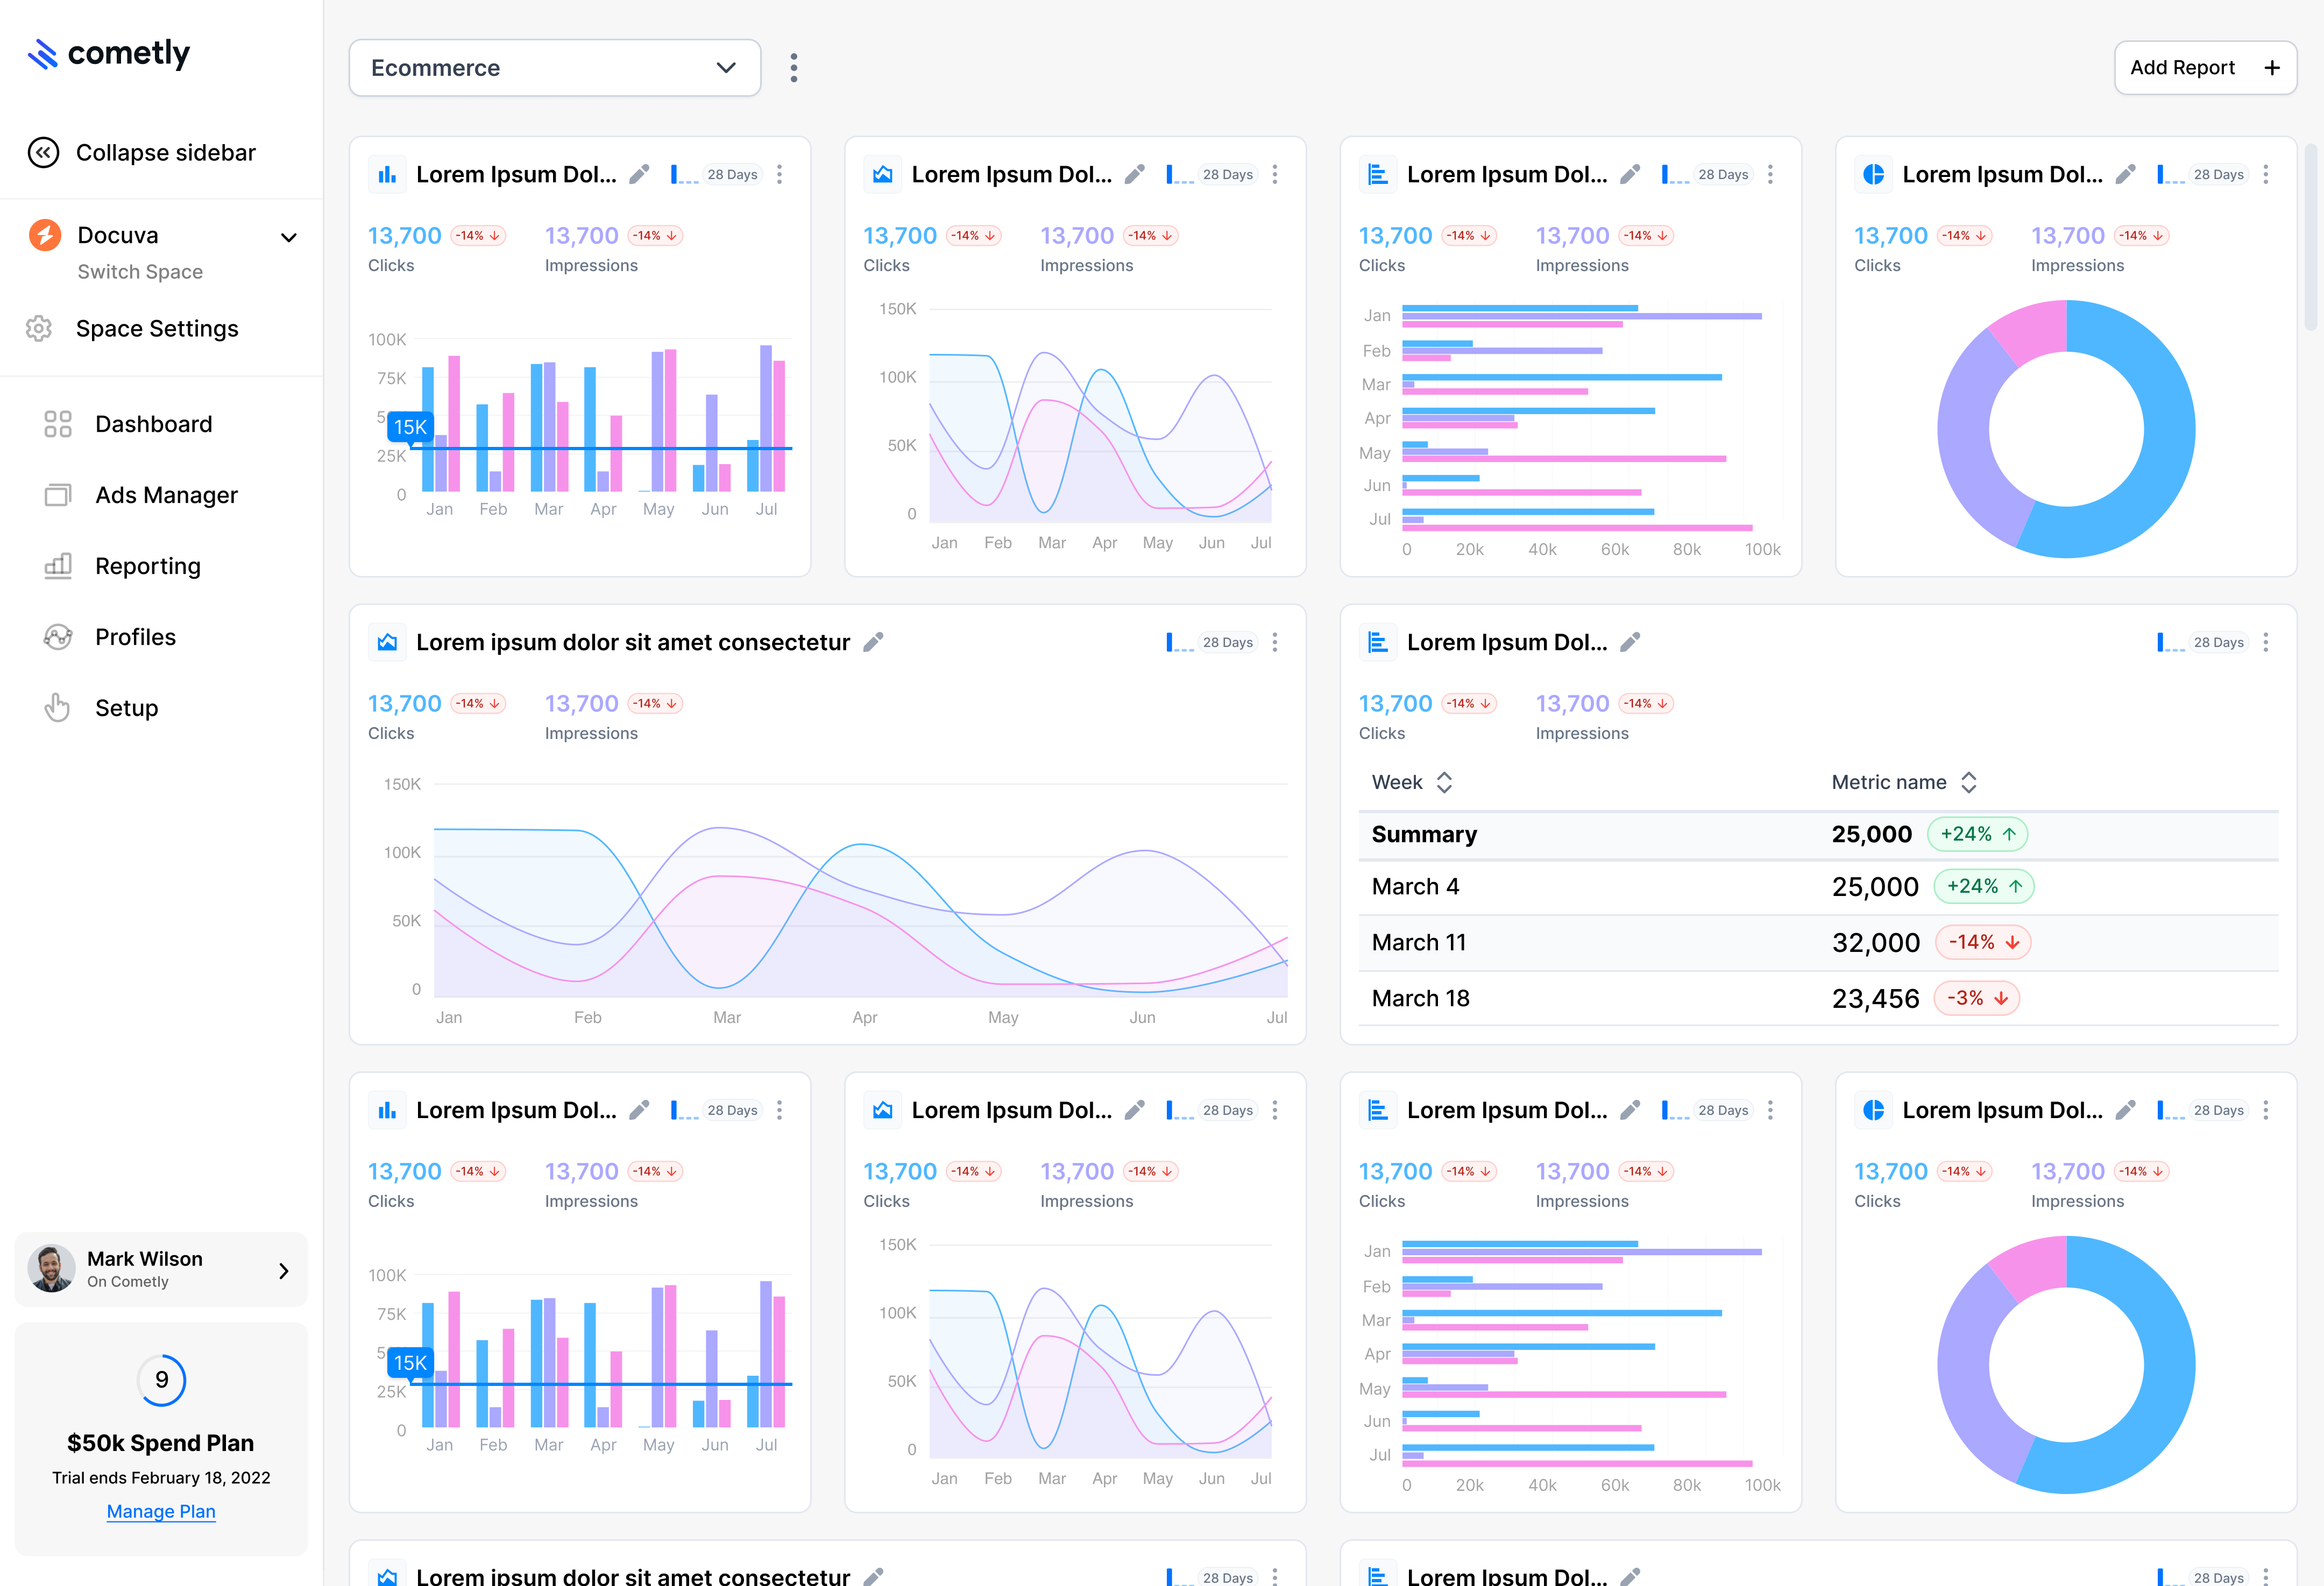
Task: Edit title of third-row bar chart card
Action: click(x=639, y=1110)
